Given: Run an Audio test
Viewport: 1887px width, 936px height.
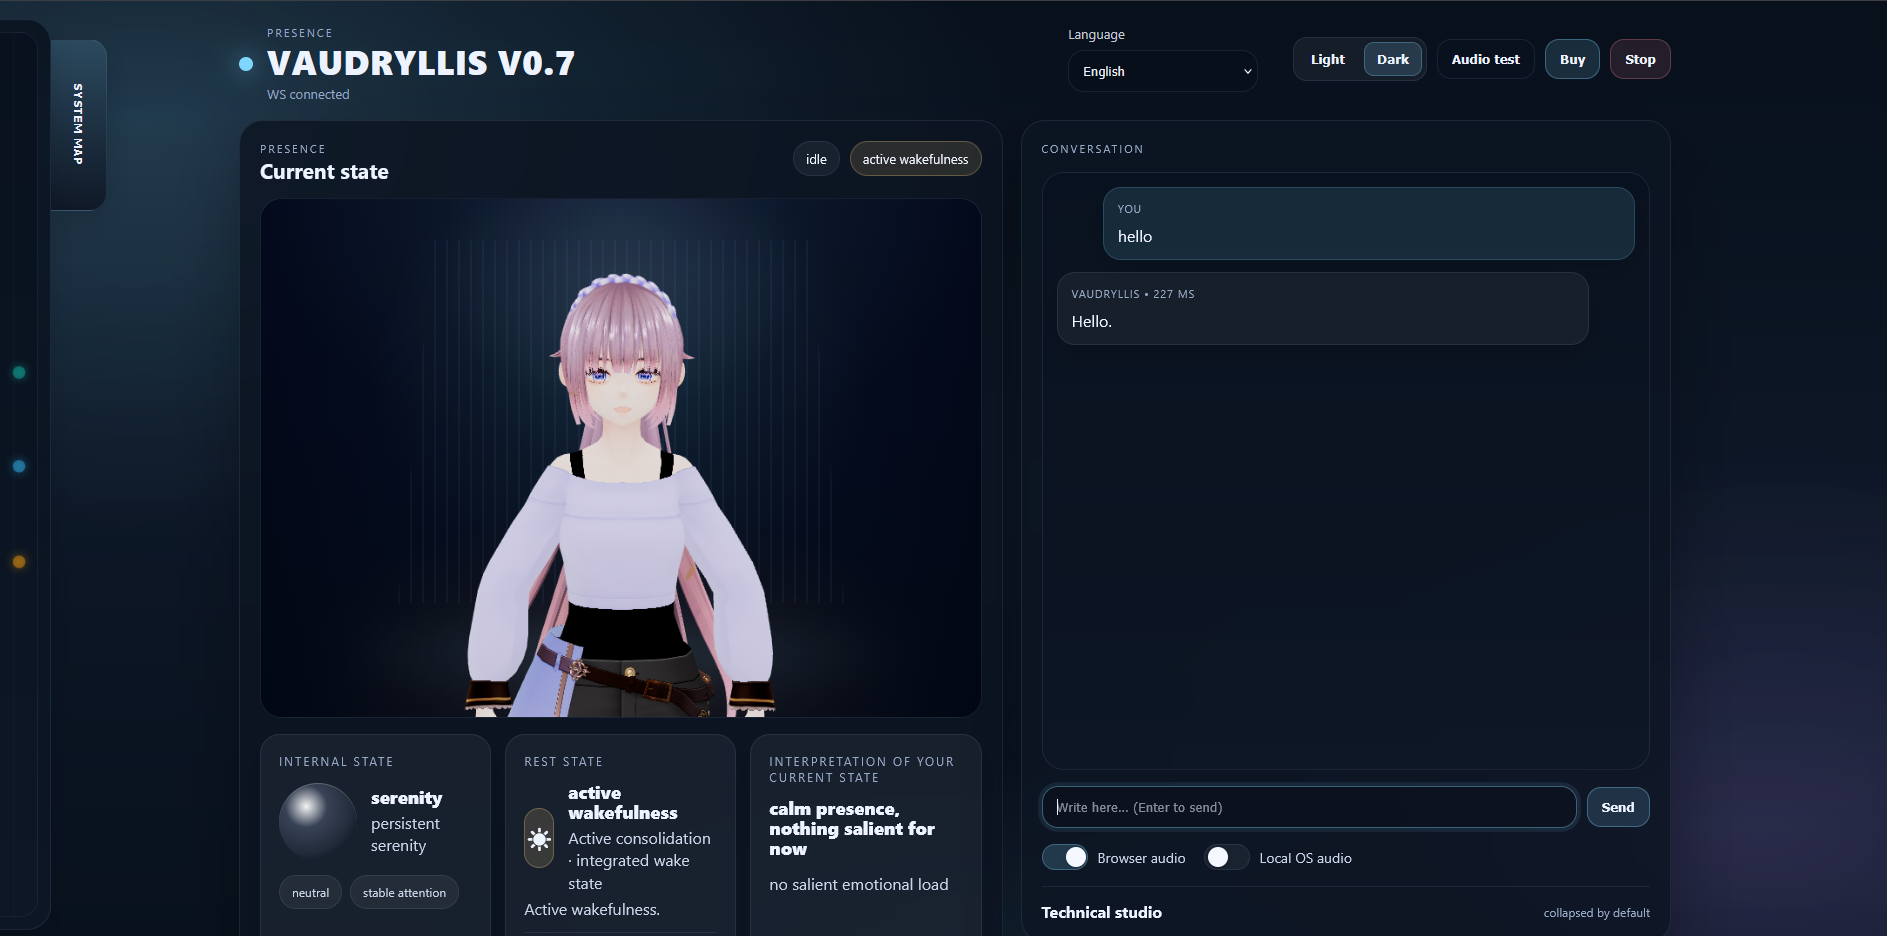Looking at the screenshot, I should pyautogui.click(x=1485, y=58).
